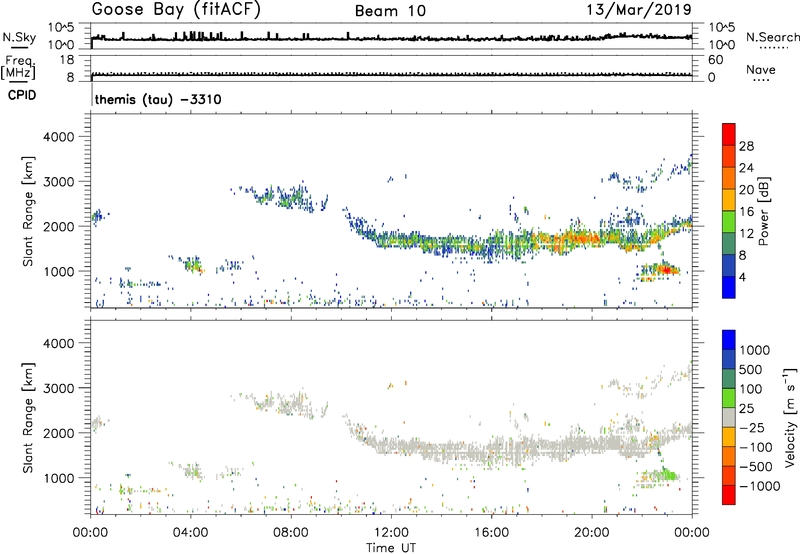Select the "Time UT" axis title
This screenshot has height=554, width=800.
[391, 548]
